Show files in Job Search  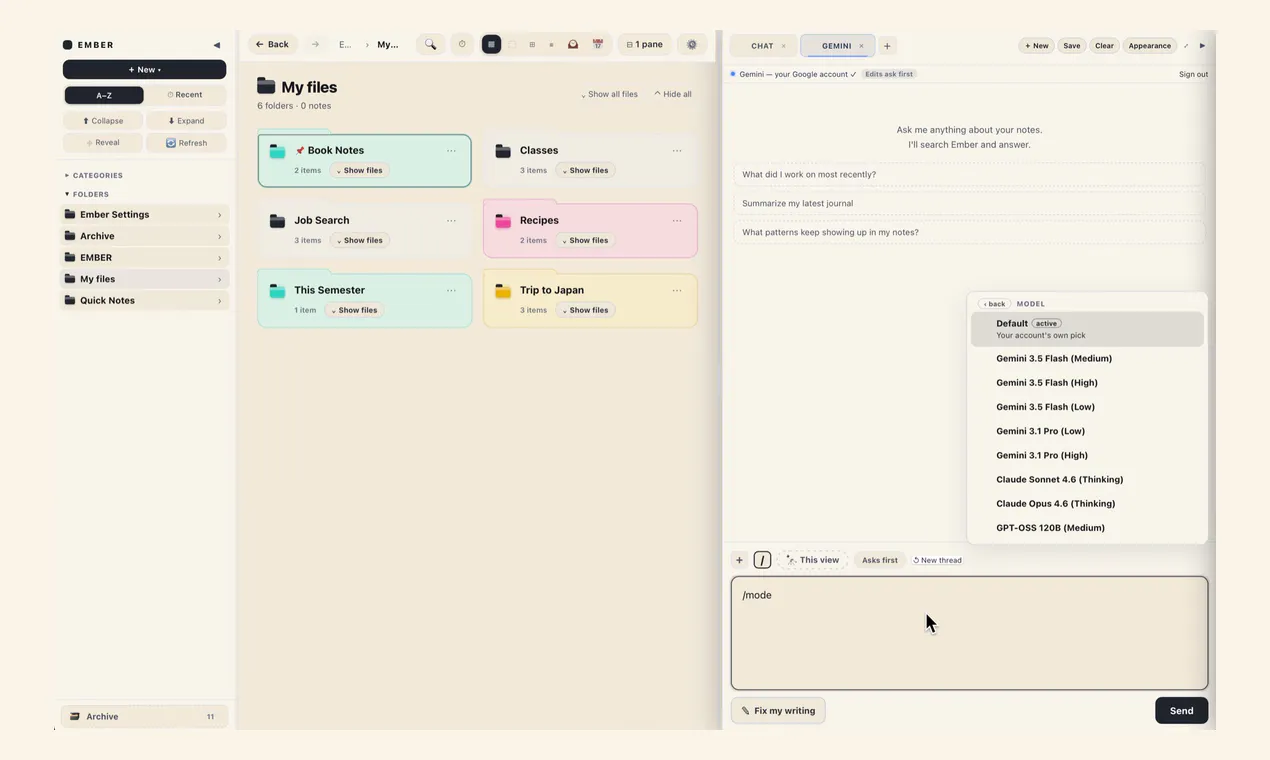[359, 240]
